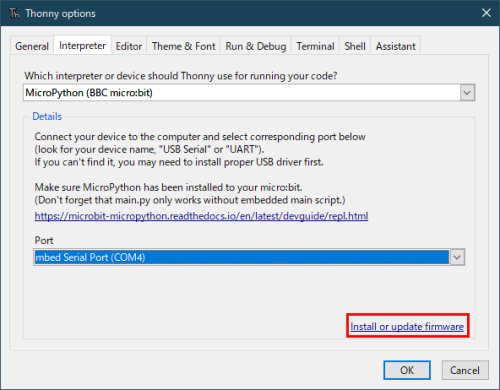This screenshot has width=500, height=390.
Task: Click Install or update firmware link
Action: [407, 326]
